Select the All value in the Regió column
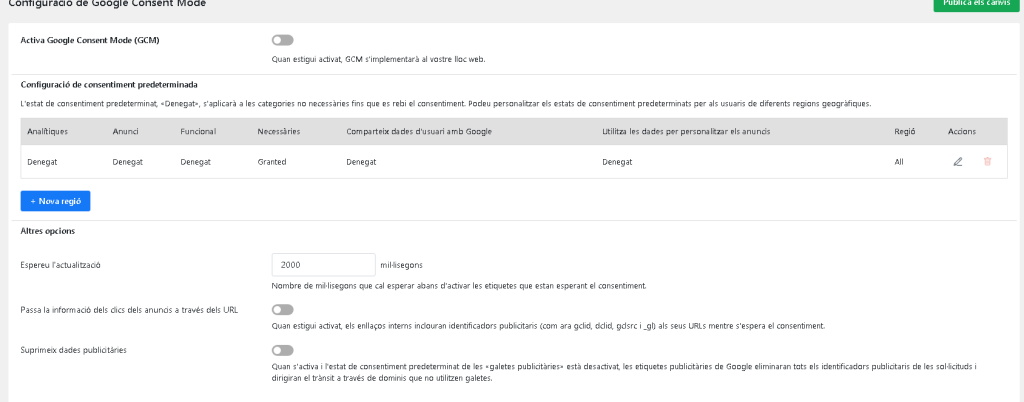Image resolution: width=1024 pixels, height=402 pixels. [x=899, y=161]
